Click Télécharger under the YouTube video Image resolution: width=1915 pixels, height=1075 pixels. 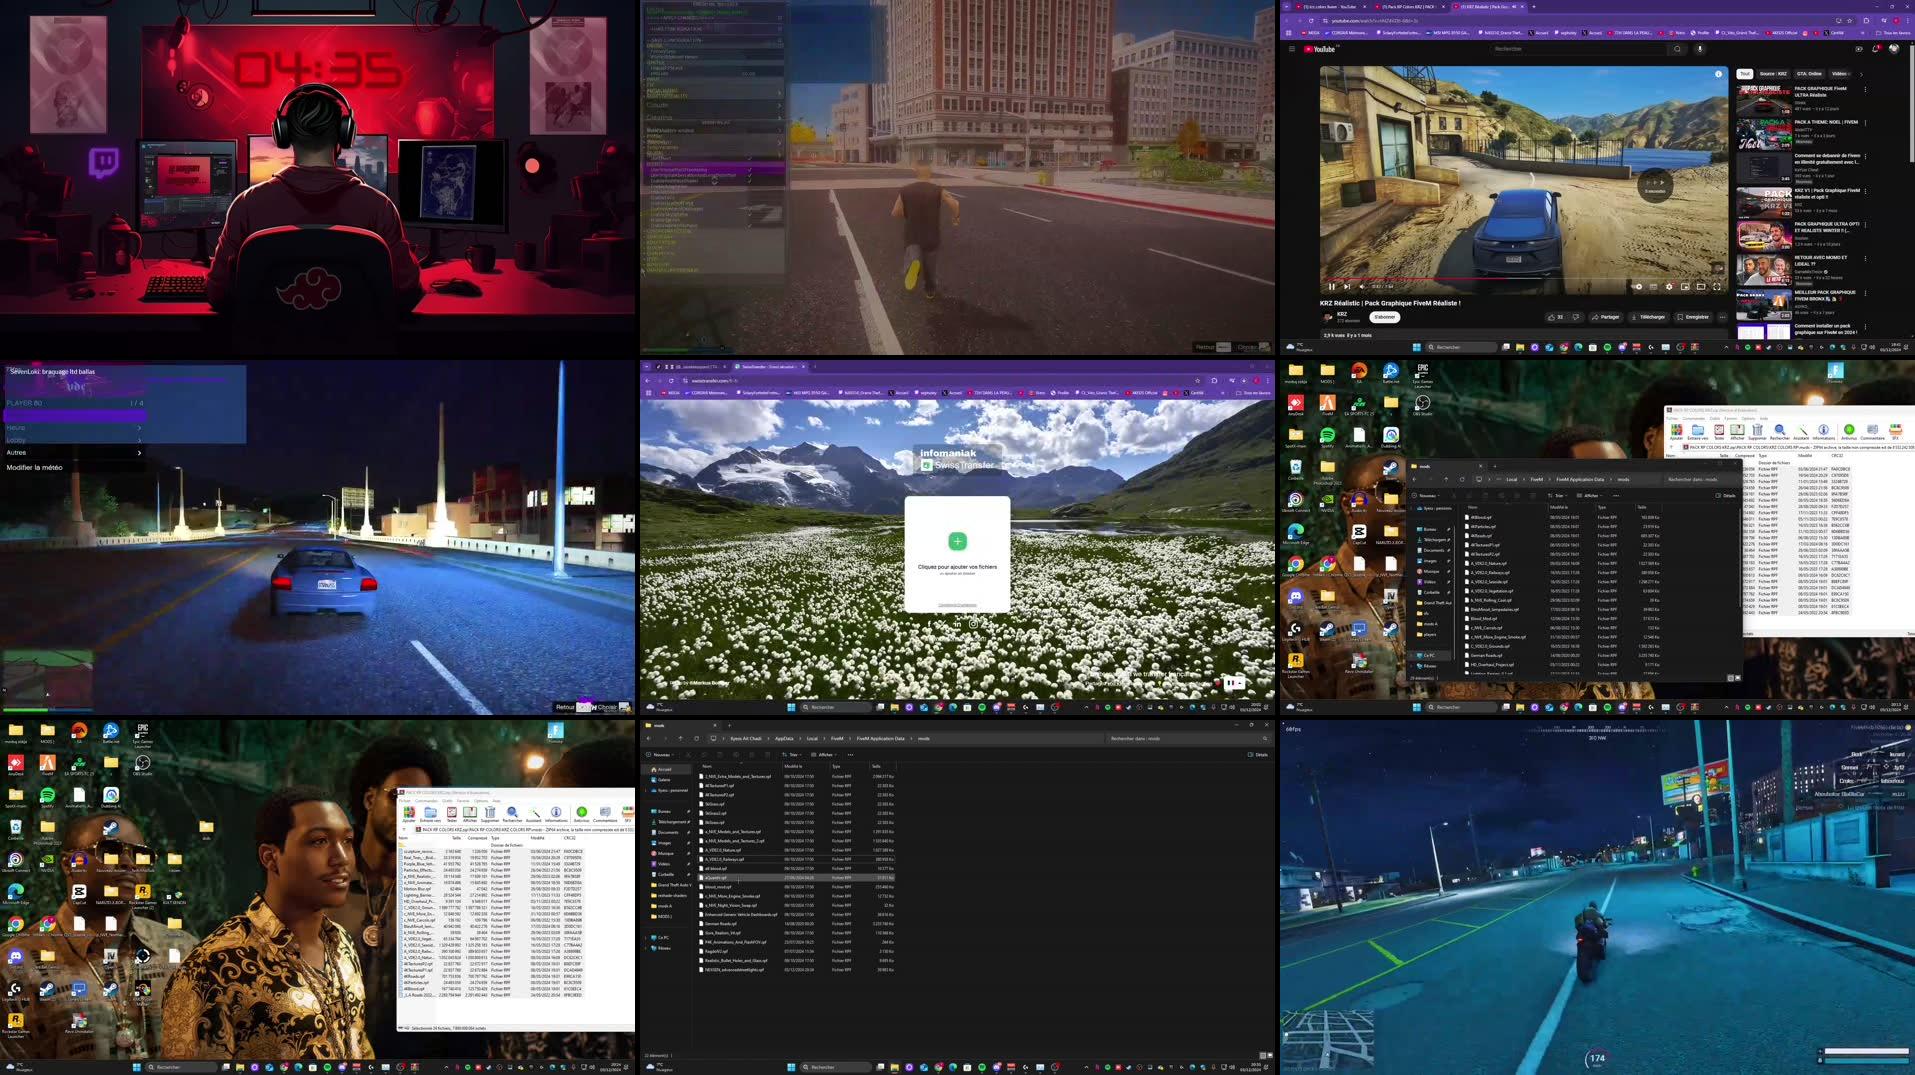click(x=1648, y=317)
